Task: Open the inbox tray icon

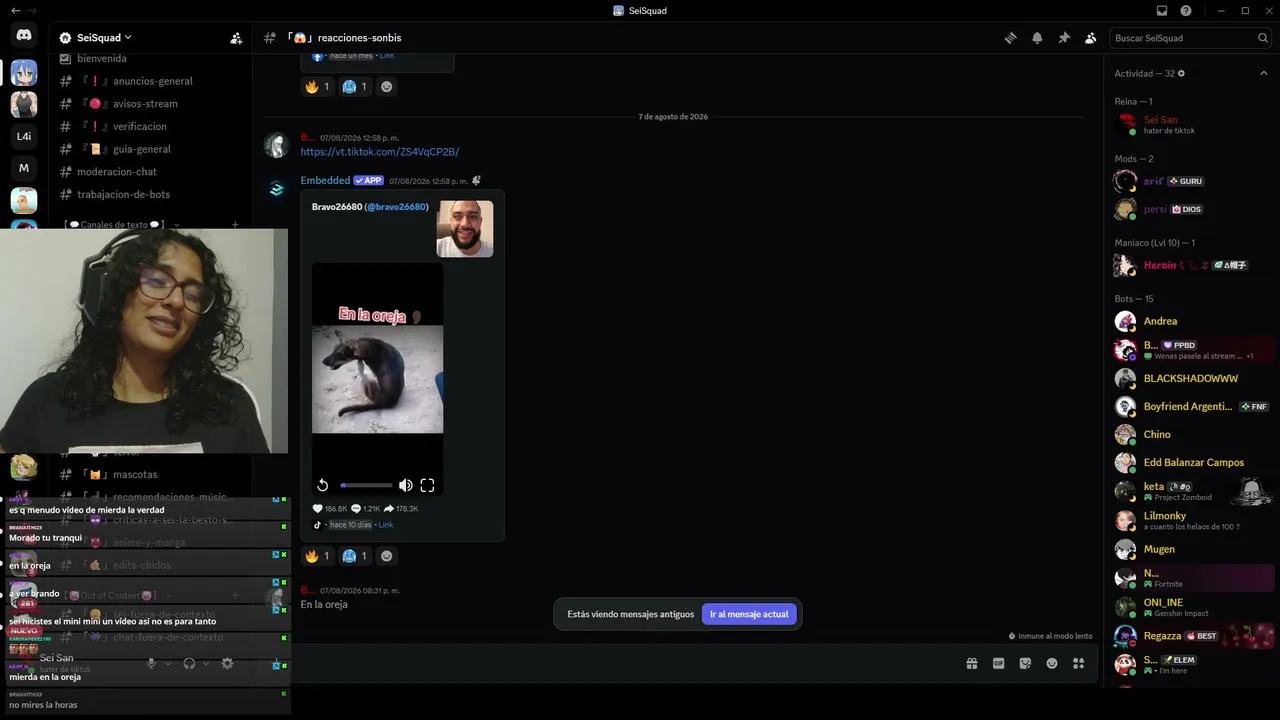Action: (1162, 10)
